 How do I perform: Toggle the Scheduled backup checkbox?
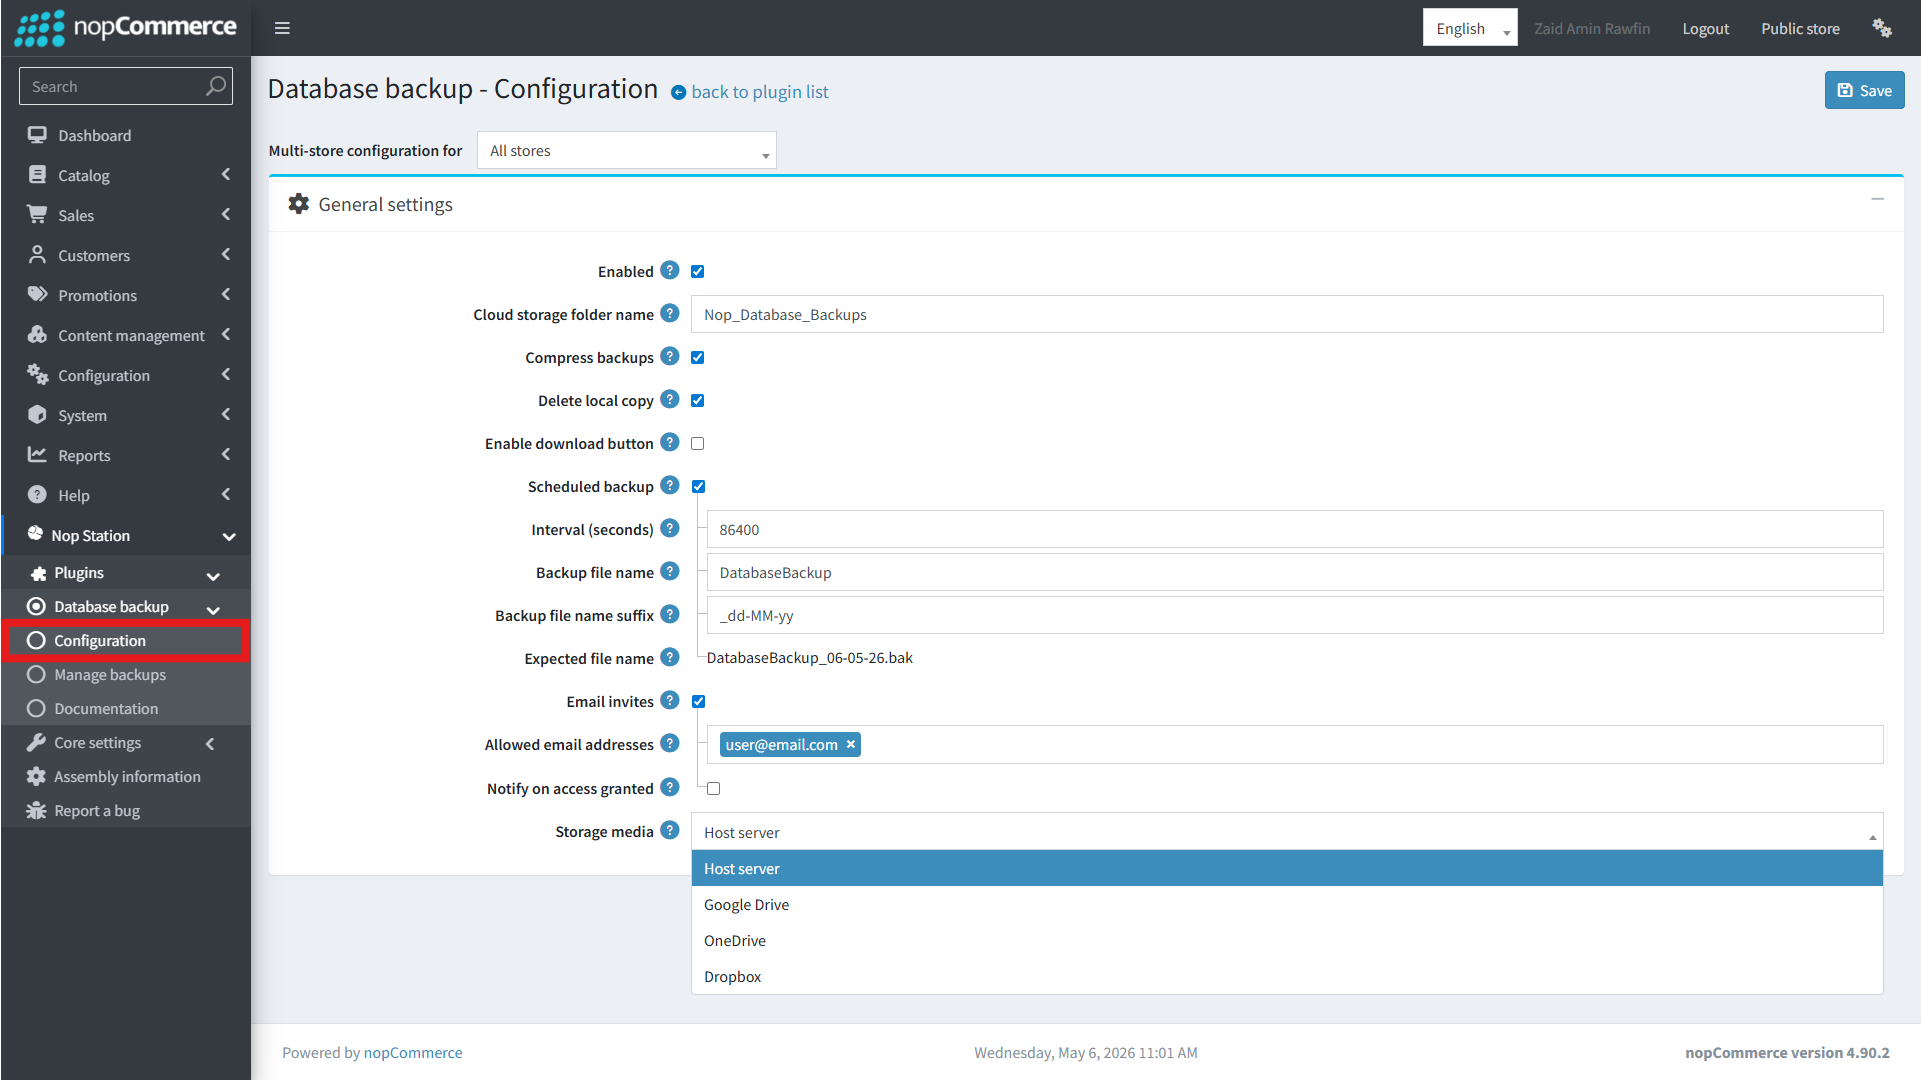699,487
